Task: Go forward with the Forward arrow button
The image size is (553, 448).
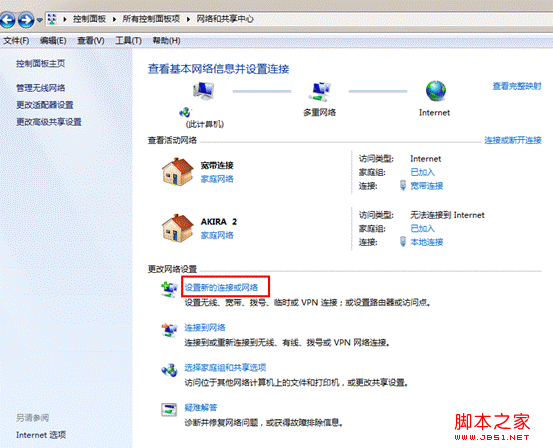Action: coord(26,20)
